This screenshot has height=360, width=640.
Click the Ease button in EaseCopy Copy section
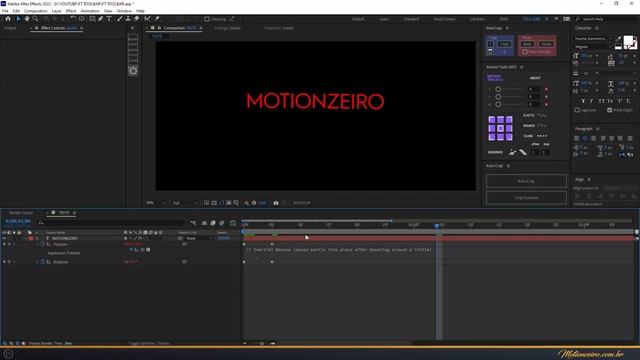[504, 44]
